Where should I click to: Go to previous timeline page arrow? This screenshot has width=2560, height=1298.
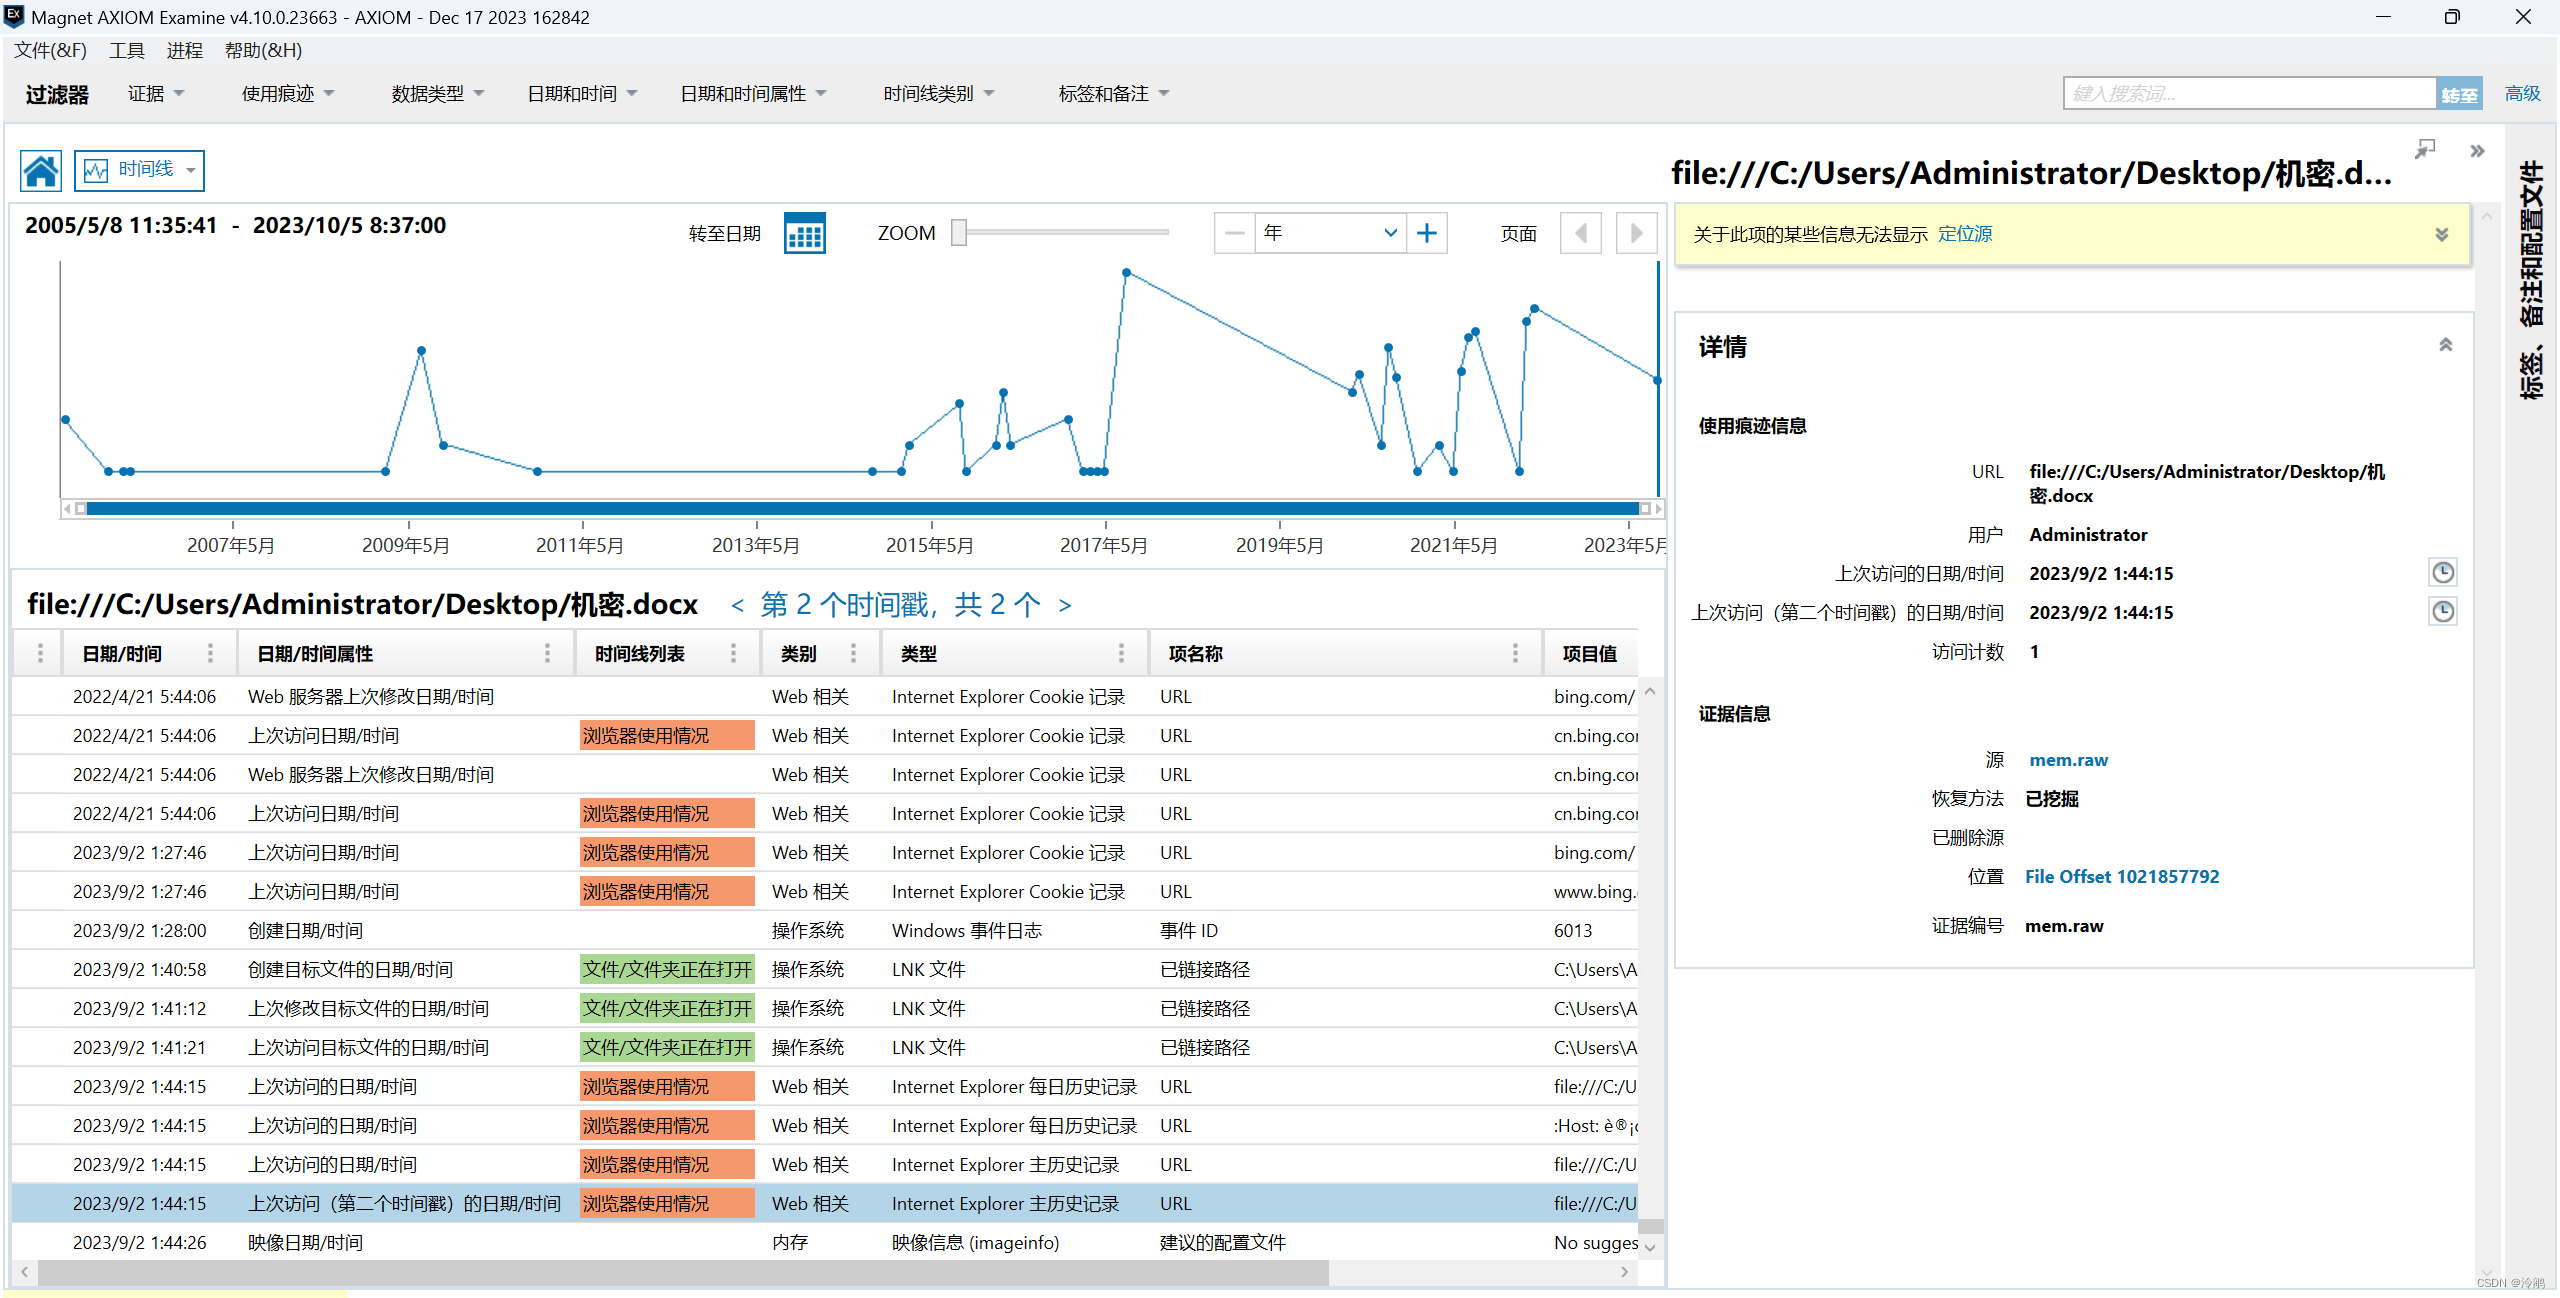point(1580,233)
